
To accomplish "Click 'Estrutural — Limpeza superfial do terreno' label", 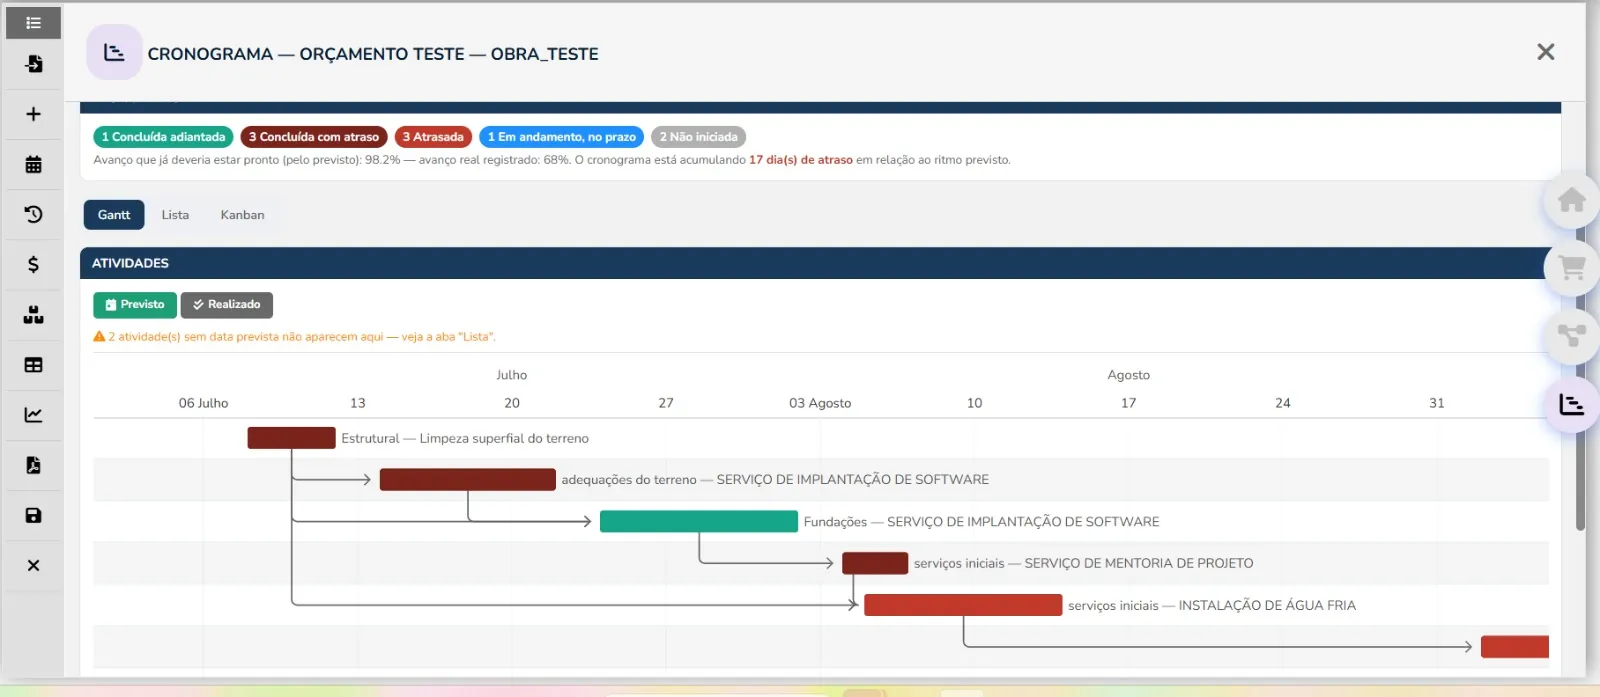I will pyautogui.click(x=465, y=439).
